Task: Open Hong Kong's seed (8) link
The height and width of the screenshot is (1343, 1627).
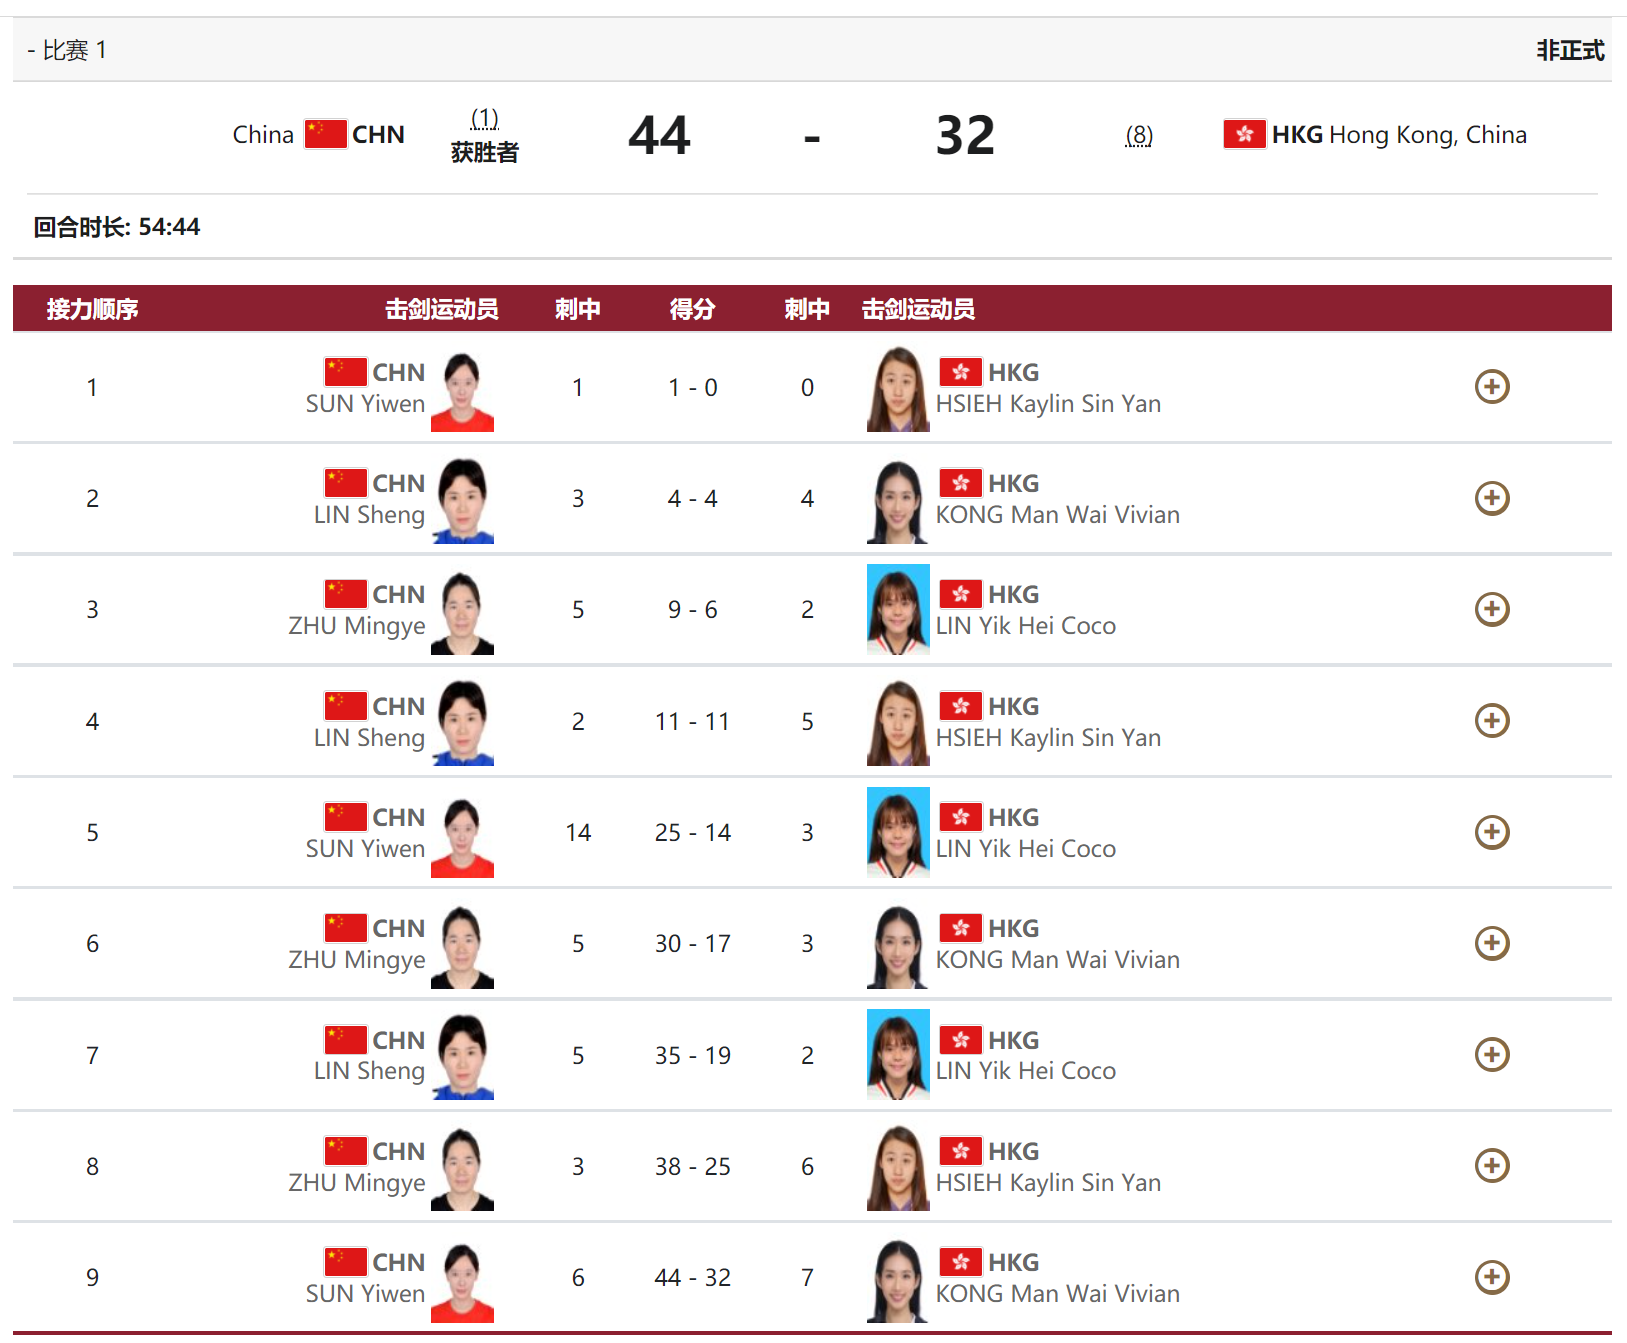Action: [1138, 135]
